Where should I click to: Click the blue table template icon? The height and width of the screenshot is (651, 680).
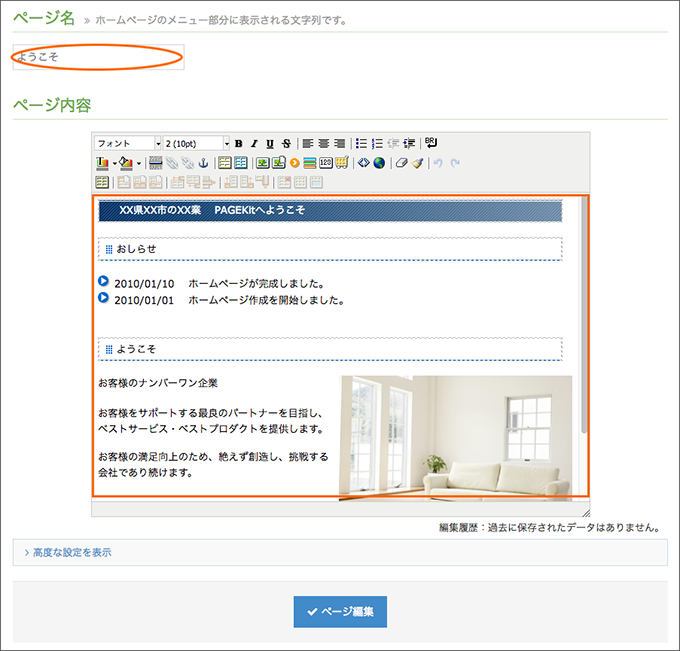pyautogui.click(x=241, y=163)
